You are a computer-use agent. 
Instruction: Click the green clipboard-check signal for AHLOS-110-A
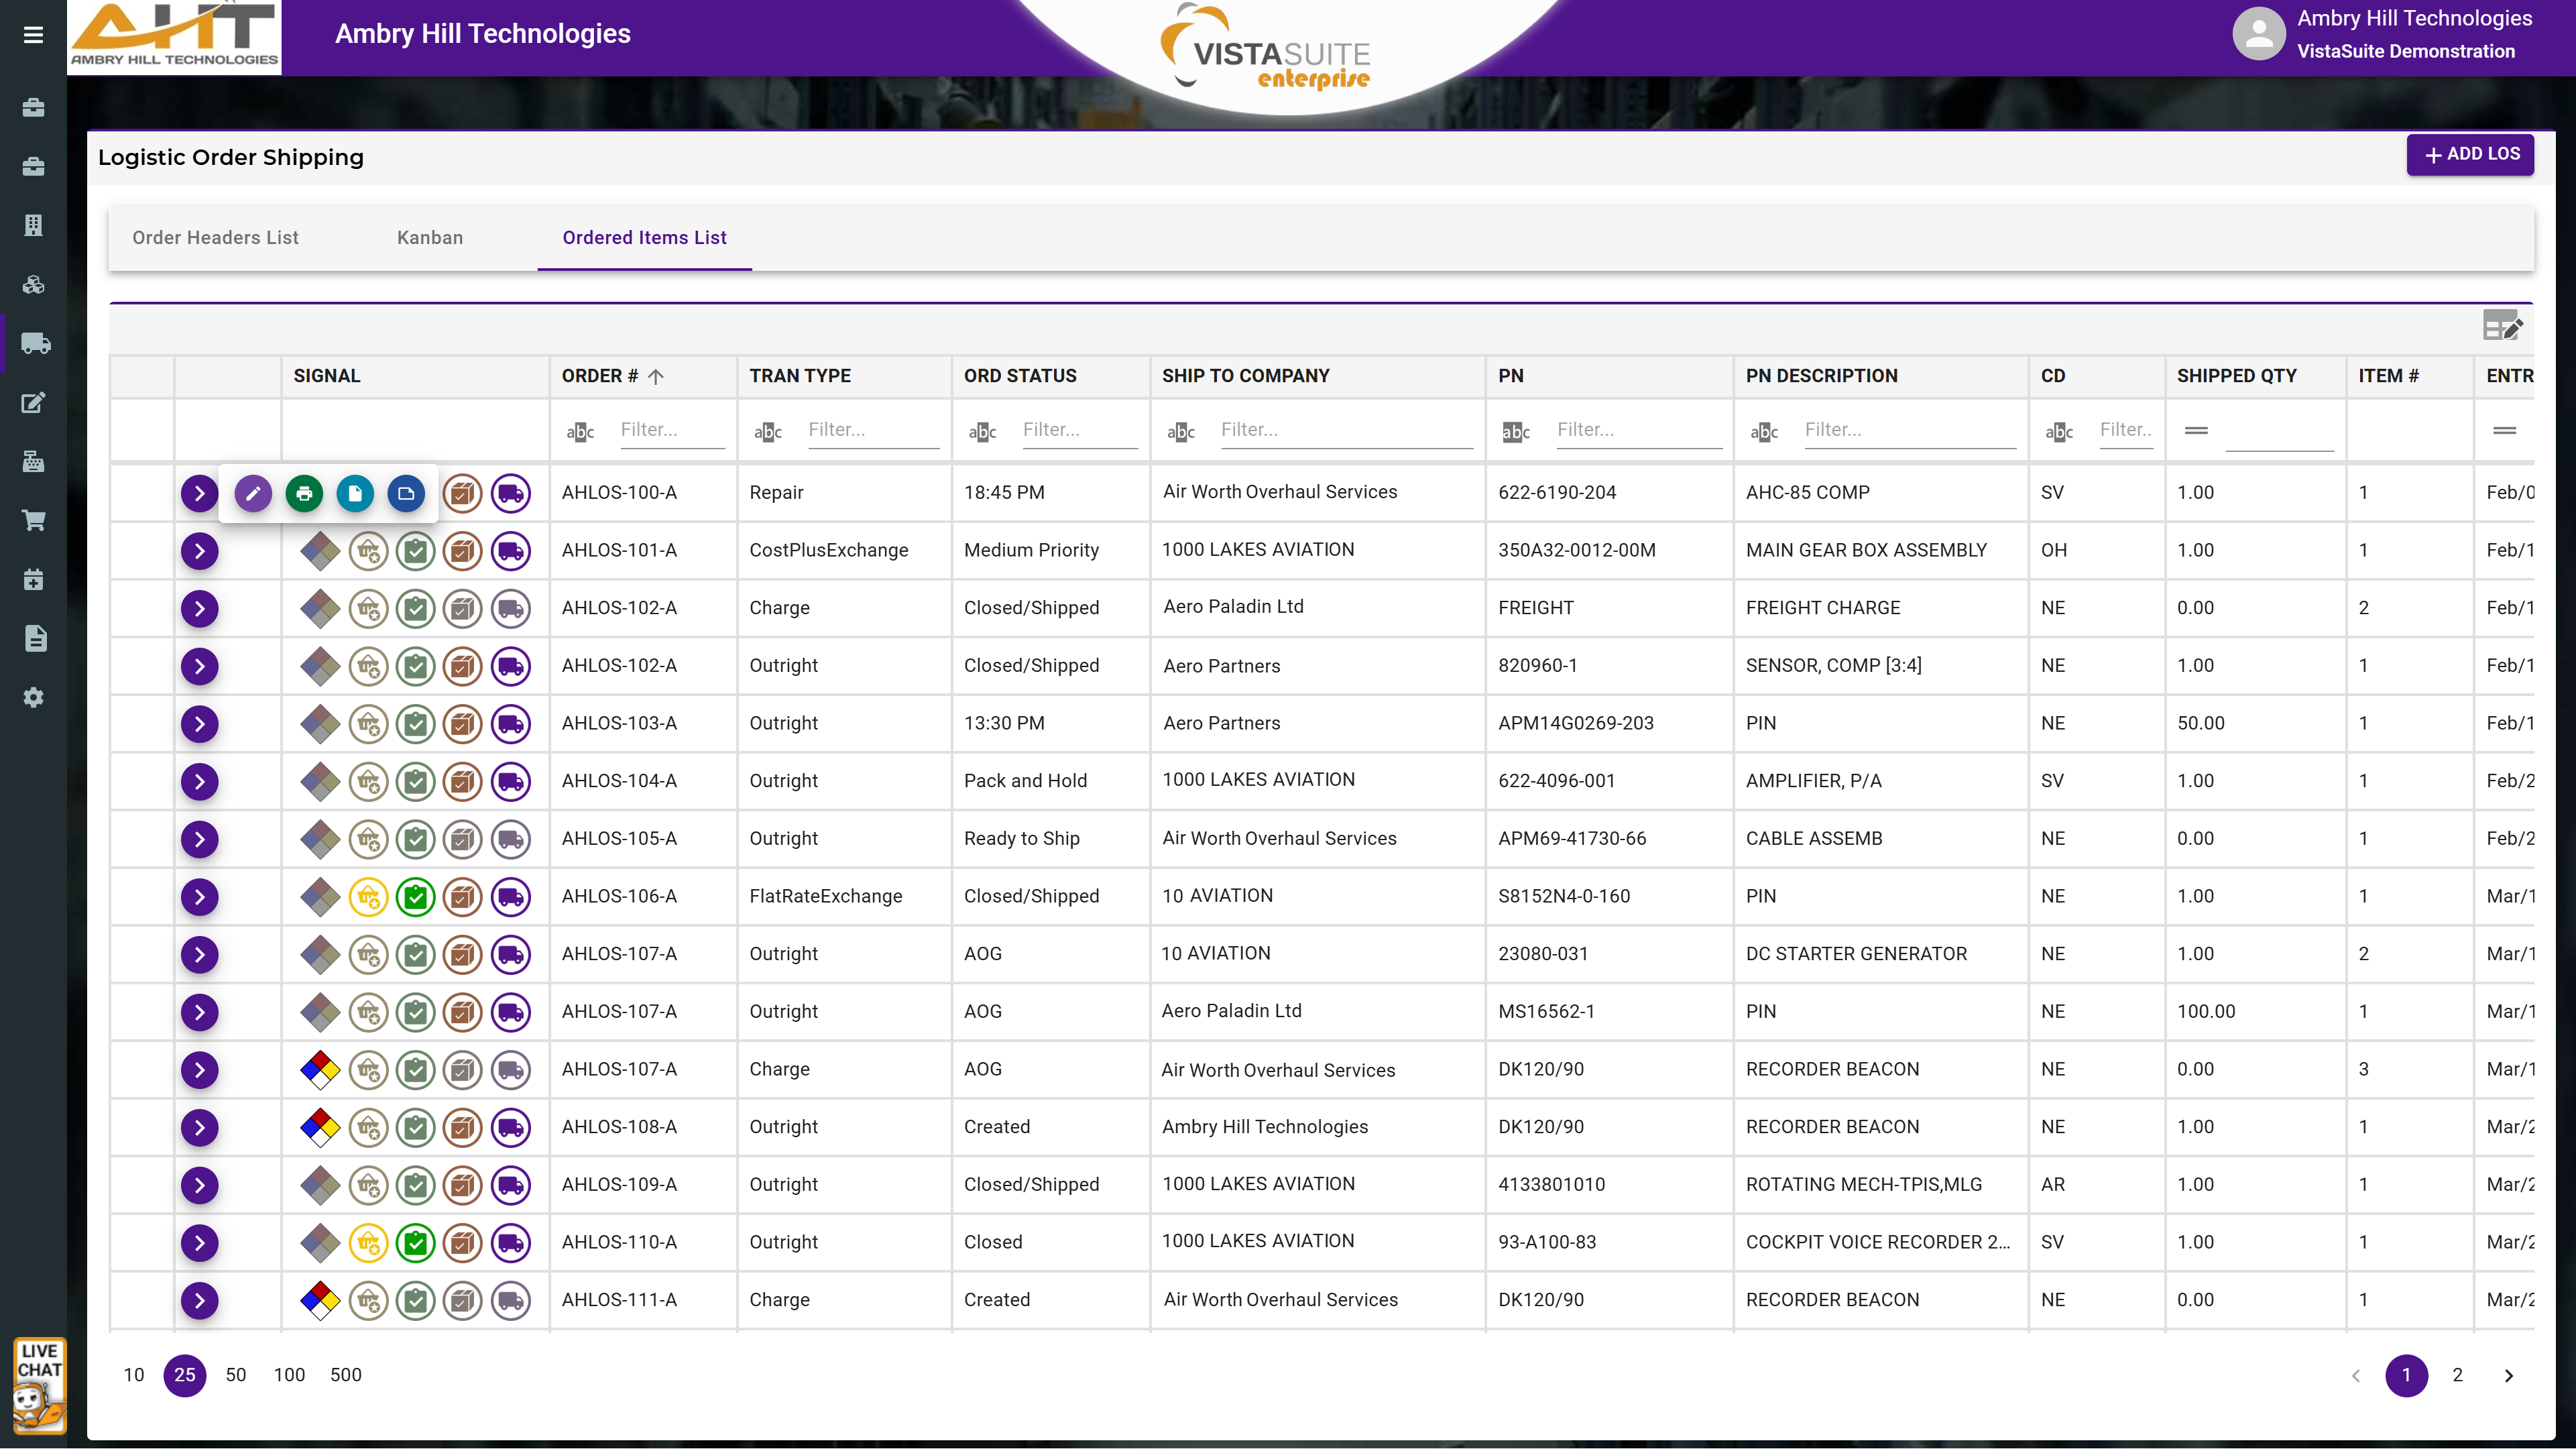tap(415, 1243)
